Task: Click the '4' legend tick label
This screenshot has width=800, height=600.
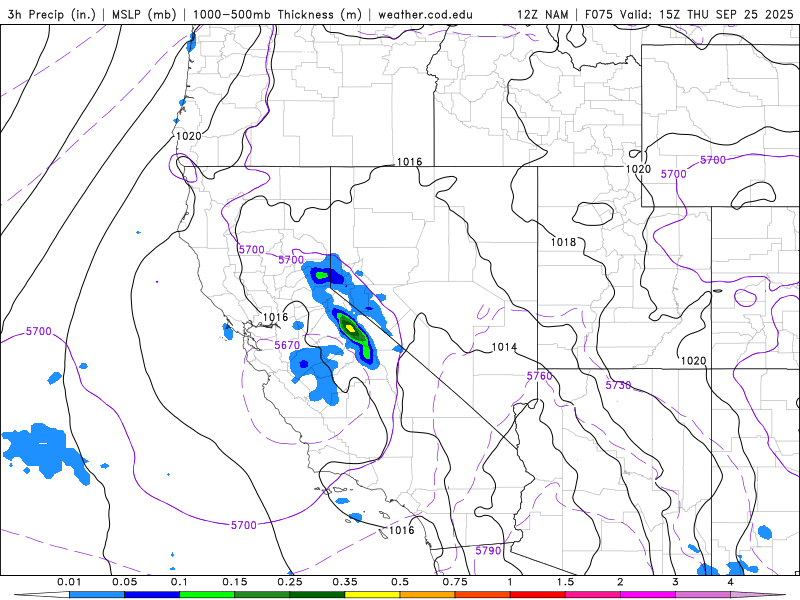Action: click(x=731, y=582)
